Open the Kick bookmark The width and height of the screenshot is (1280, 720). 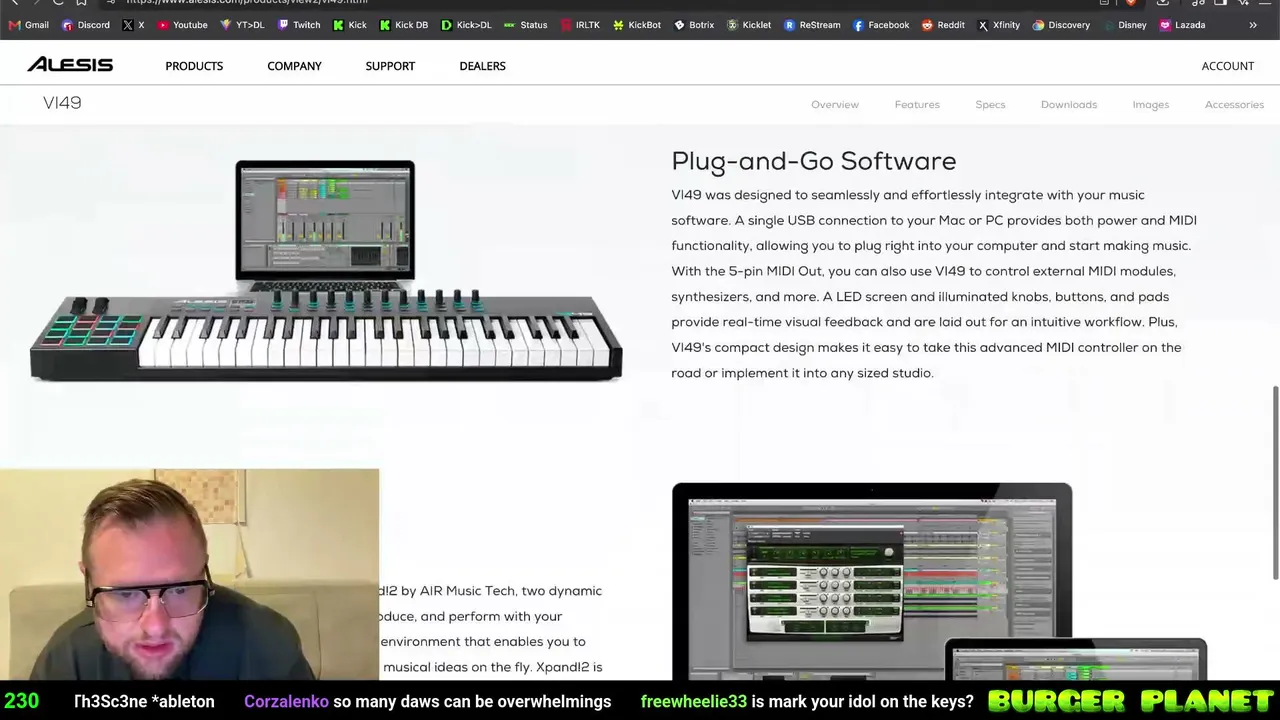click(350, 25)
